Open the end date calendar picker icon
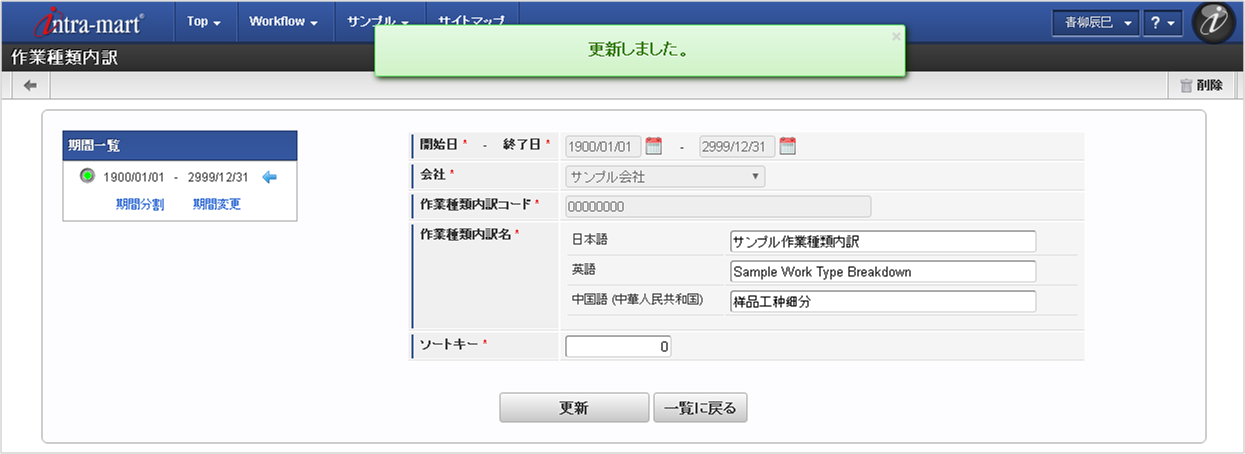Viewport: 1245px width, 454px height. point(788,146)
